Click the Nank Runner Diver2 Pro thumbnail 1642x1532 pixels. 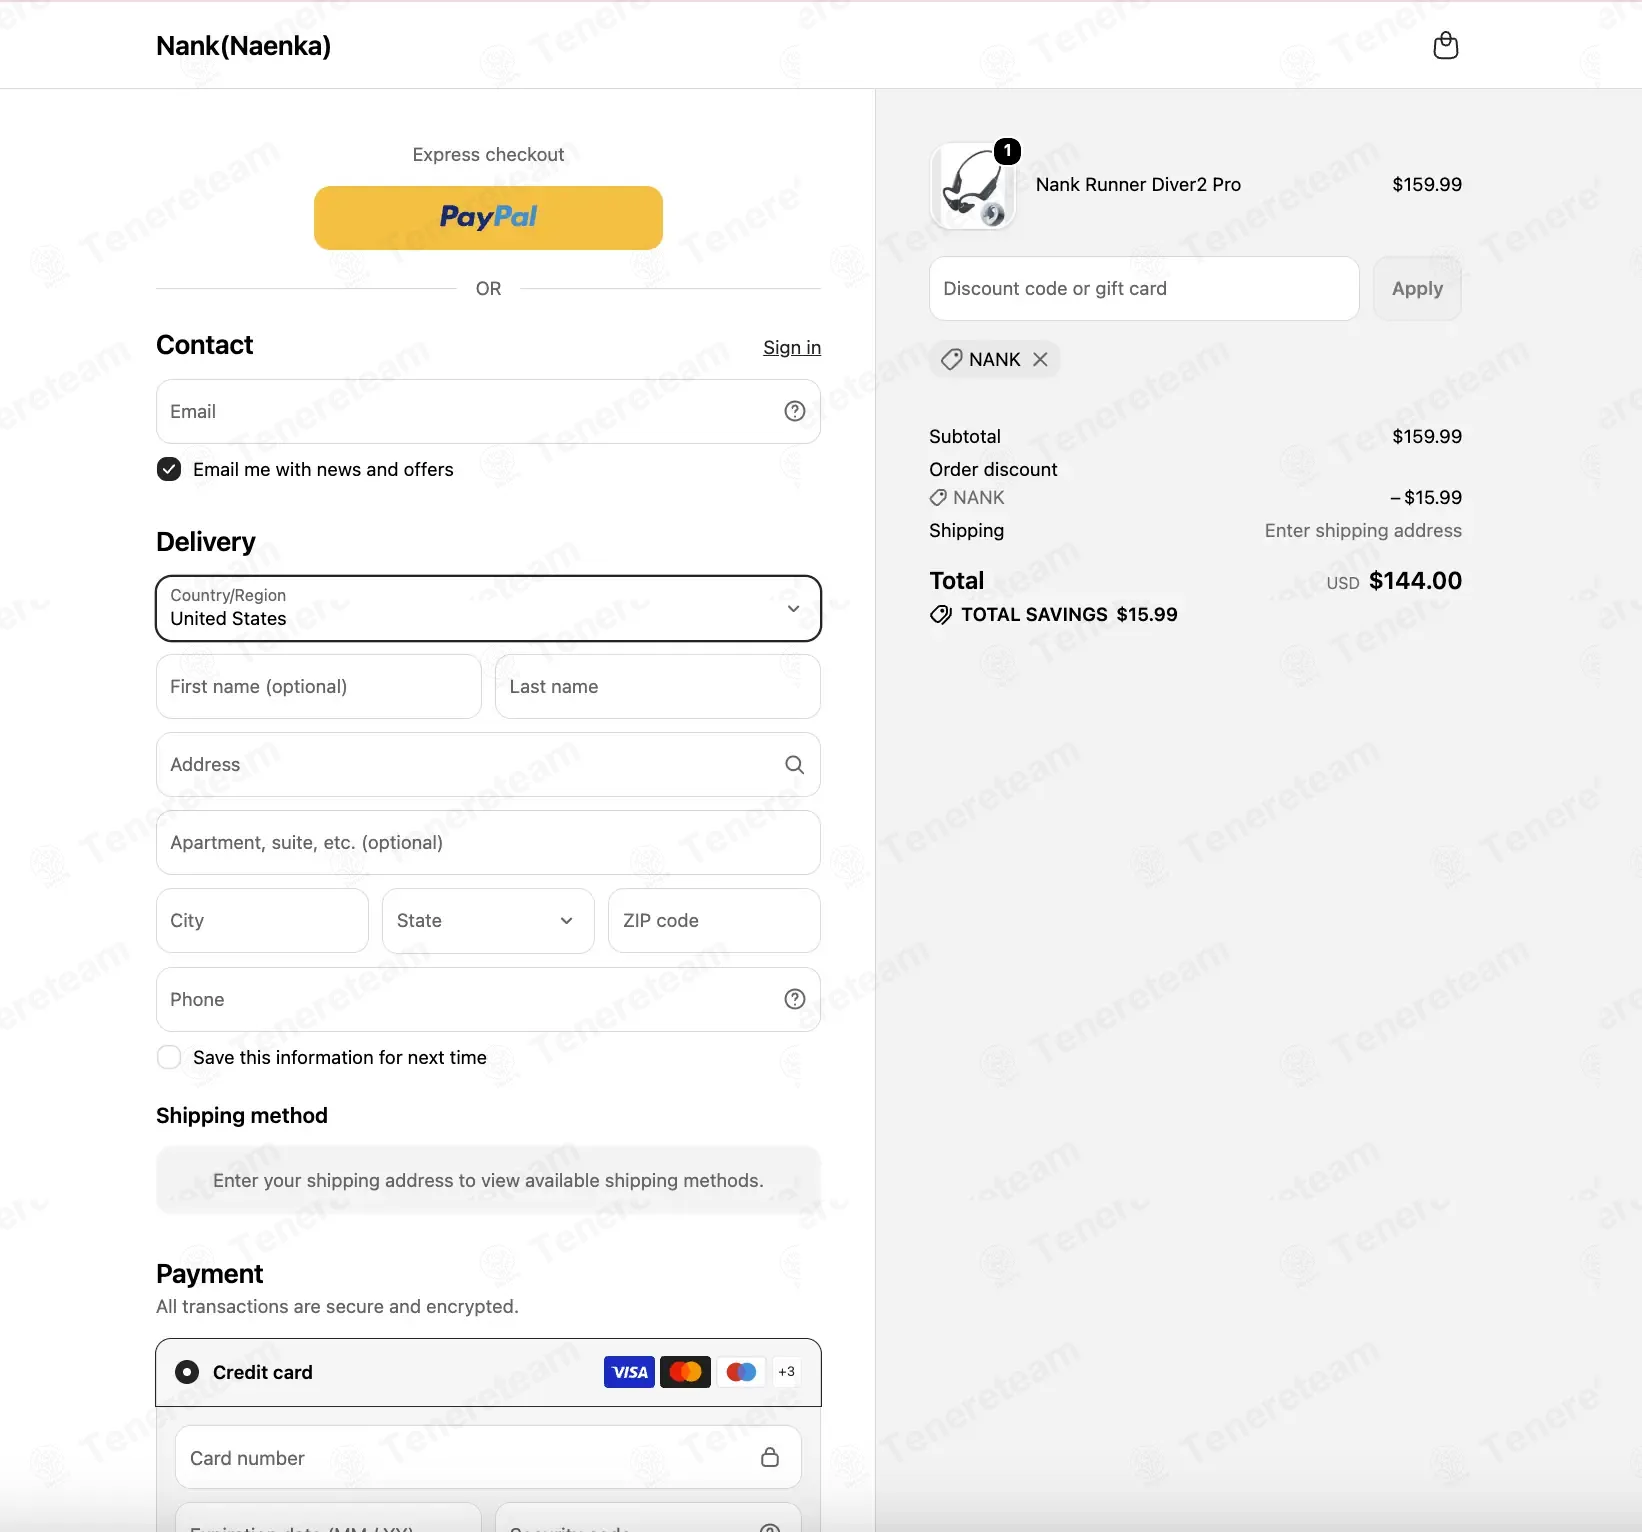[x=973, y=186]
